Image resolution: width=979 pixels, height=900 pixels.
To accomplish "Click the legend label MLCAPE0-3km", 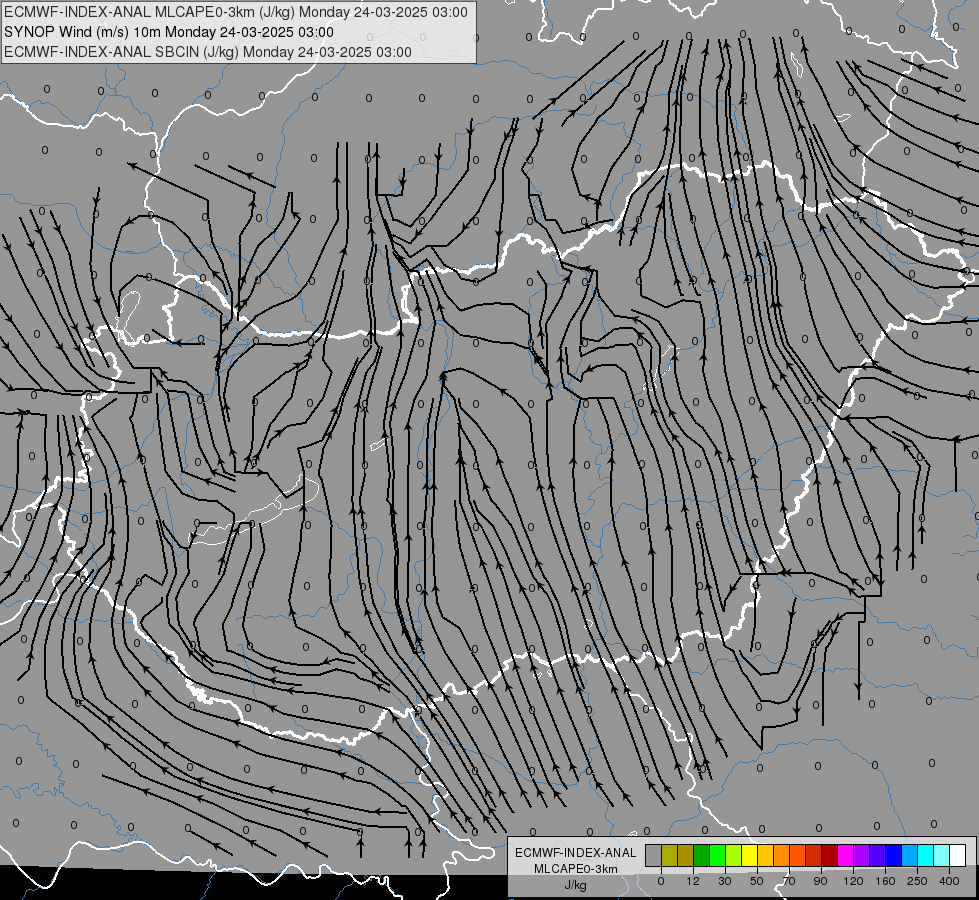I will 576,869.
